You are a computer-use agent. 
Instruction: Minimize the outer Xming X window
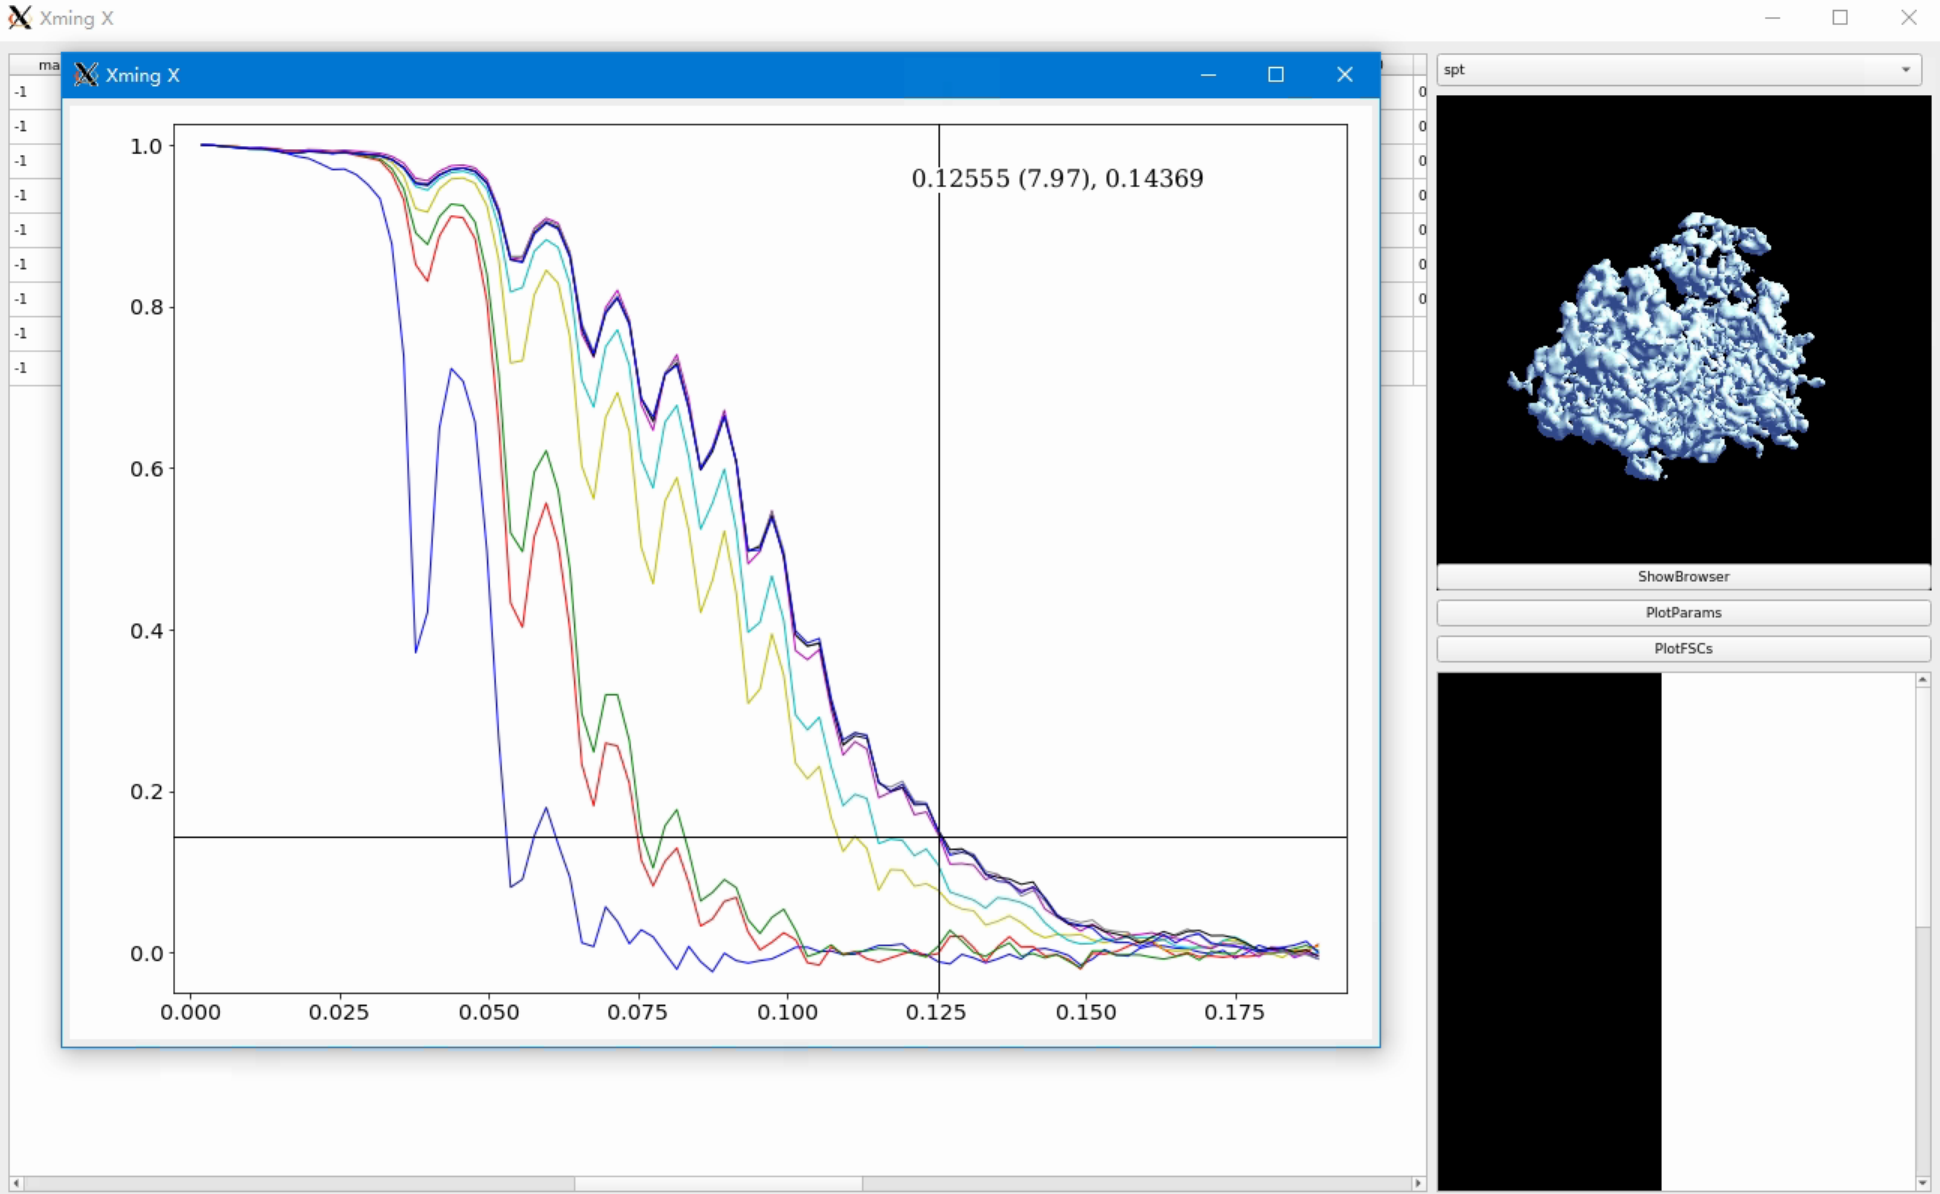(1772, 18)
